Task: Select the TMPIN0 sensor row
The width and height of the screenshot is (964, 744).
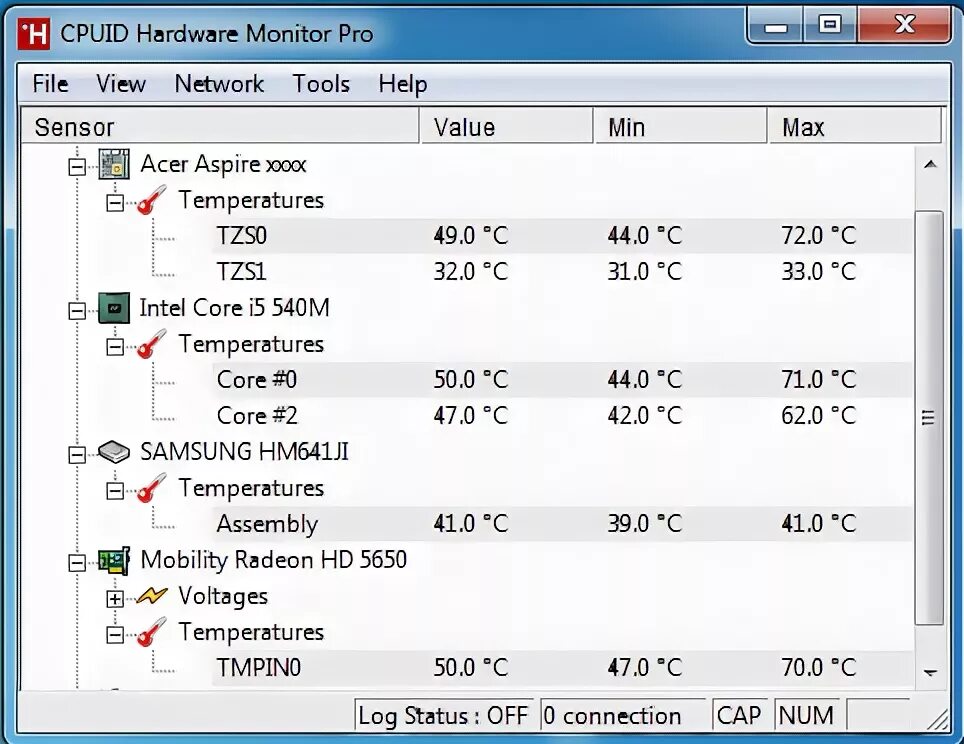Action: coord(562,668)
